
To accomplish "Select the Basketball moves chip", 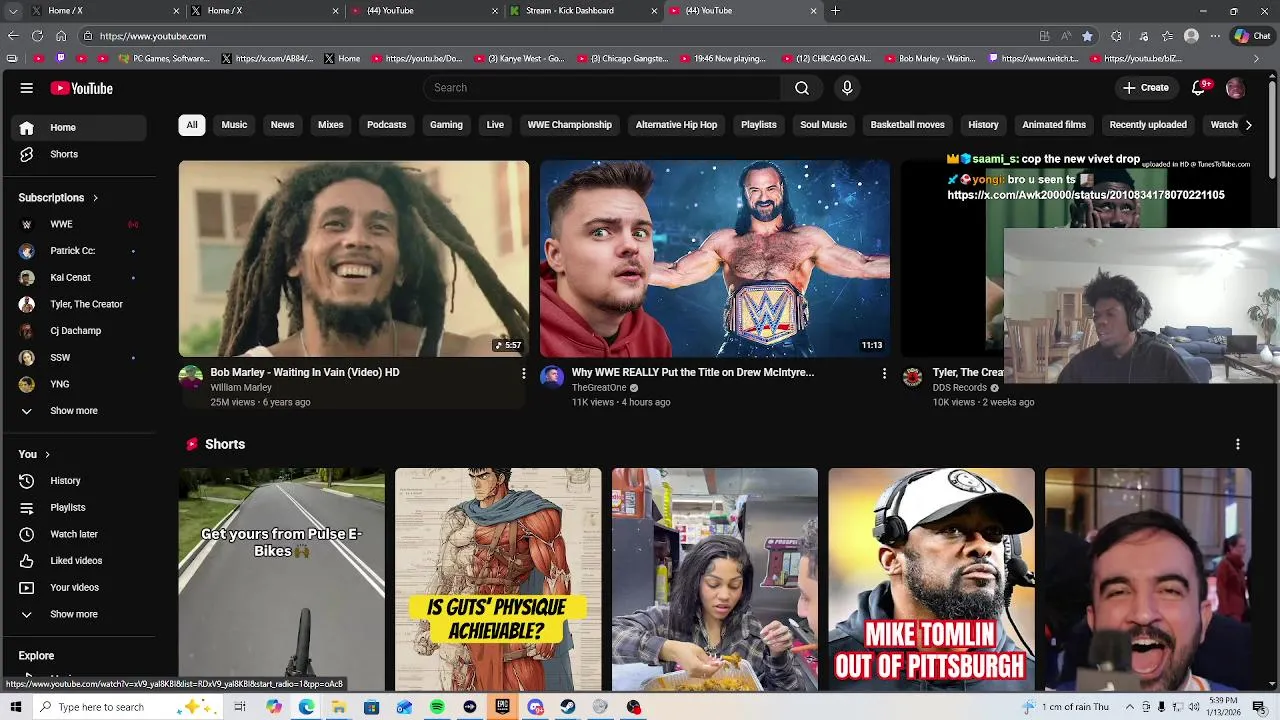I will click(907, 125).
